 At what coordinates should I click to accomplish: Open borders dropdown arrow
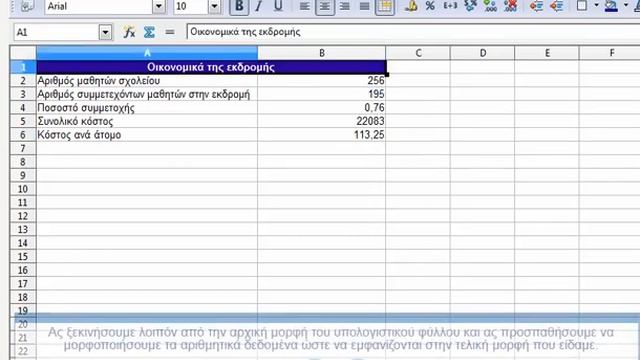(596, 5)
